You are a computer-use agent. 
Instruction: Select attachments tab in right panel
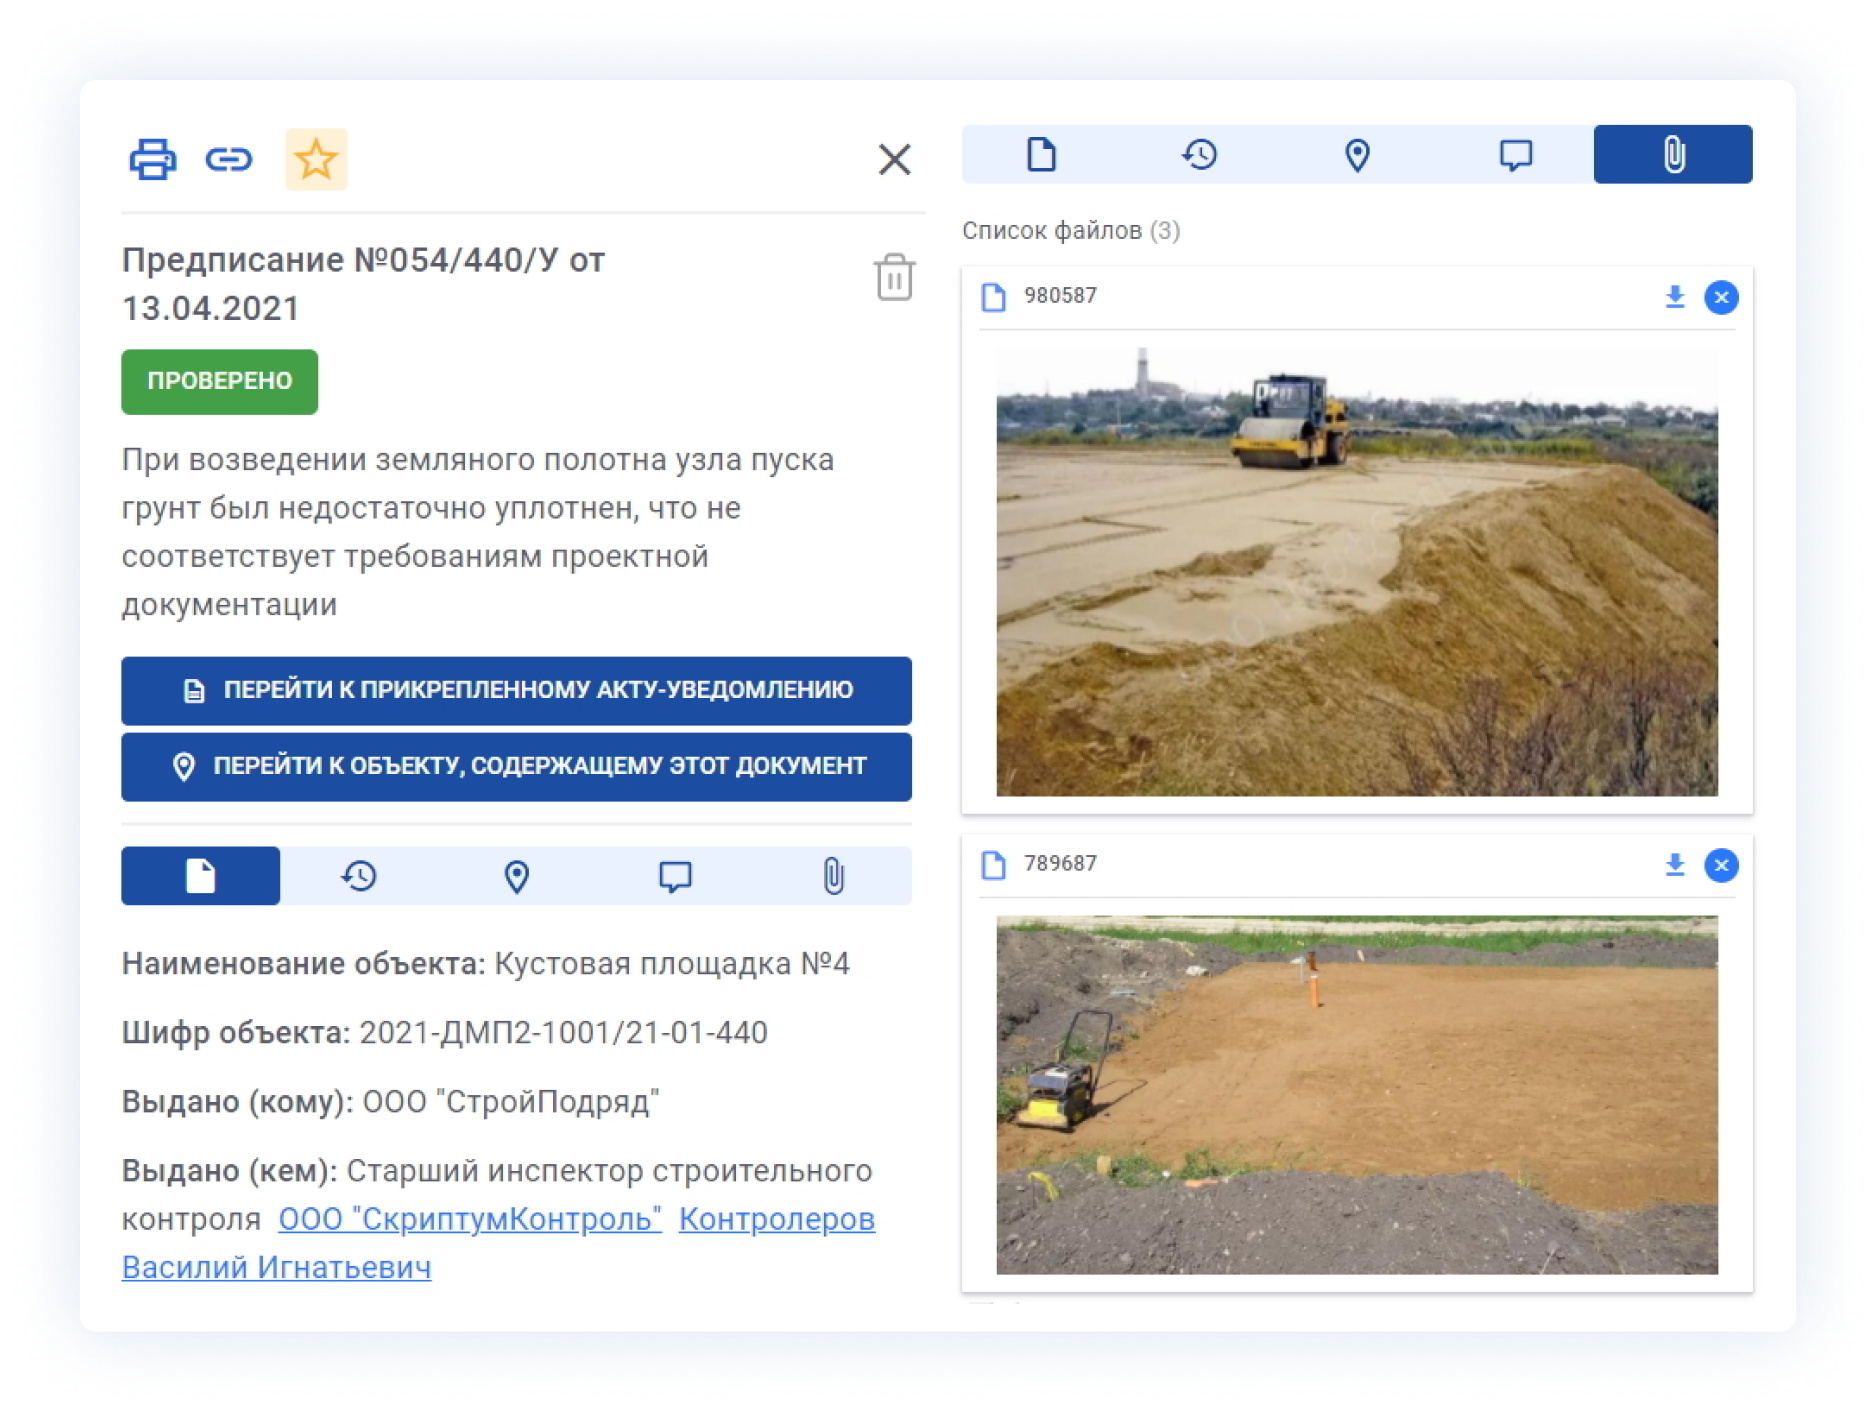point(1673,154)
